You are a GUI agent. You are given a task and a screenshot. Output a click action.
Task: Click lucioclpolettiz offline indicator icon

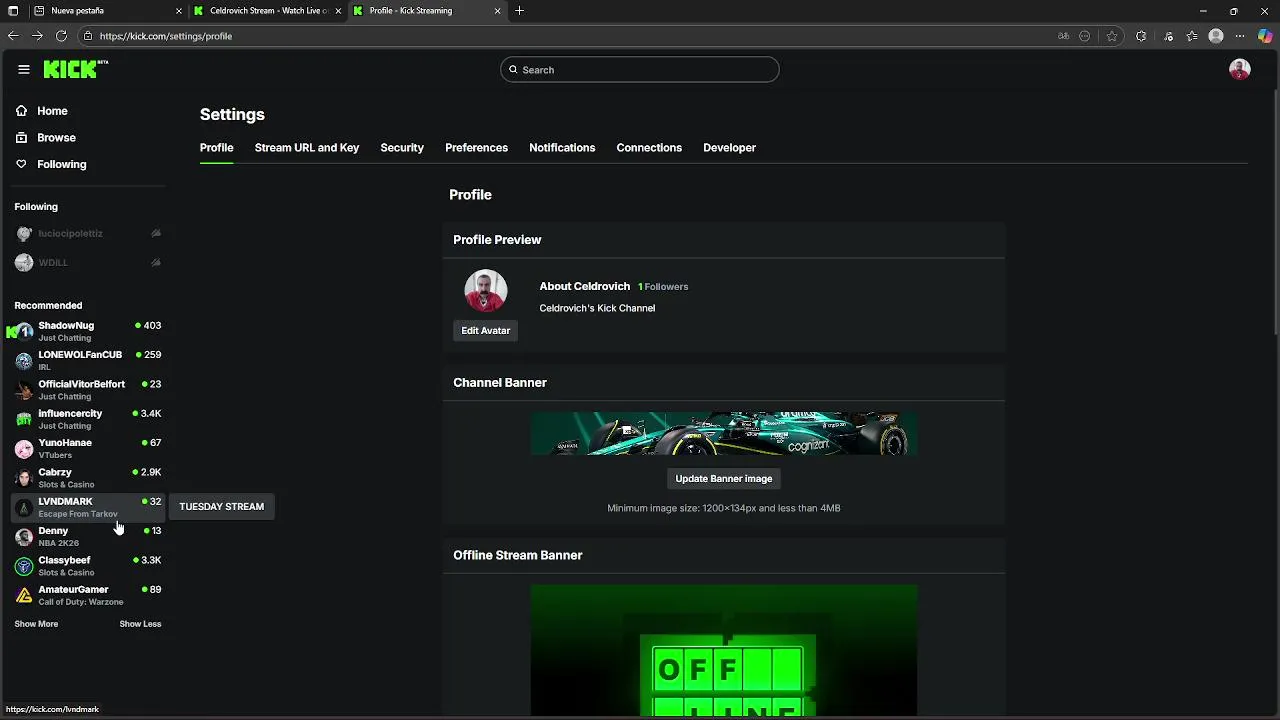click(156, 233)
